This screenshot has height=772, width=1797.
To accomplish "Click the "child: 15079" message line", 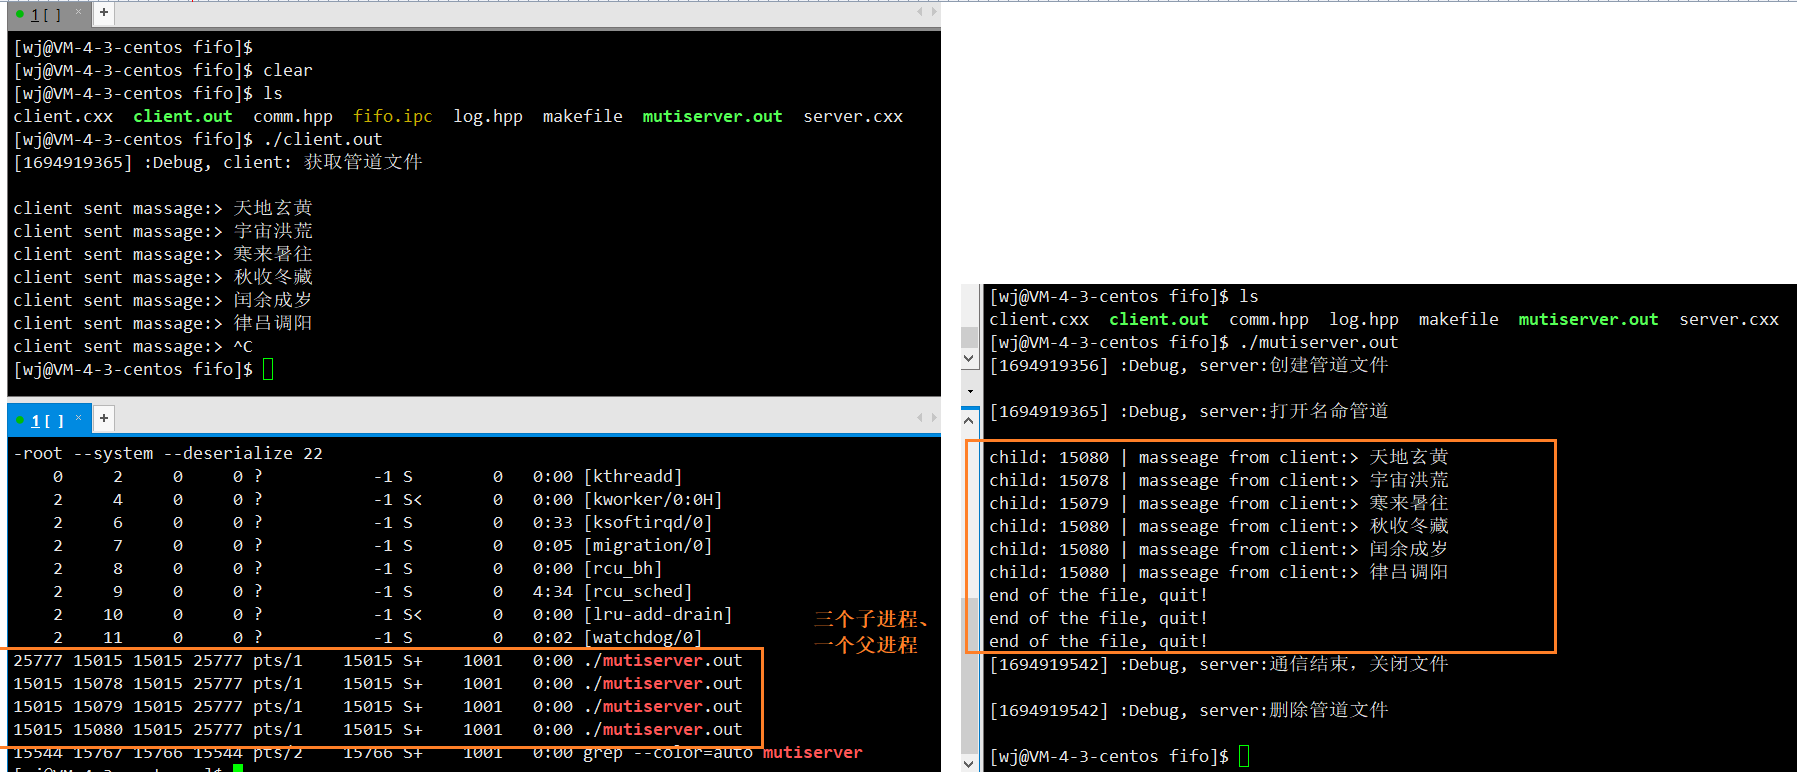I will click(x=1219, y=503).
